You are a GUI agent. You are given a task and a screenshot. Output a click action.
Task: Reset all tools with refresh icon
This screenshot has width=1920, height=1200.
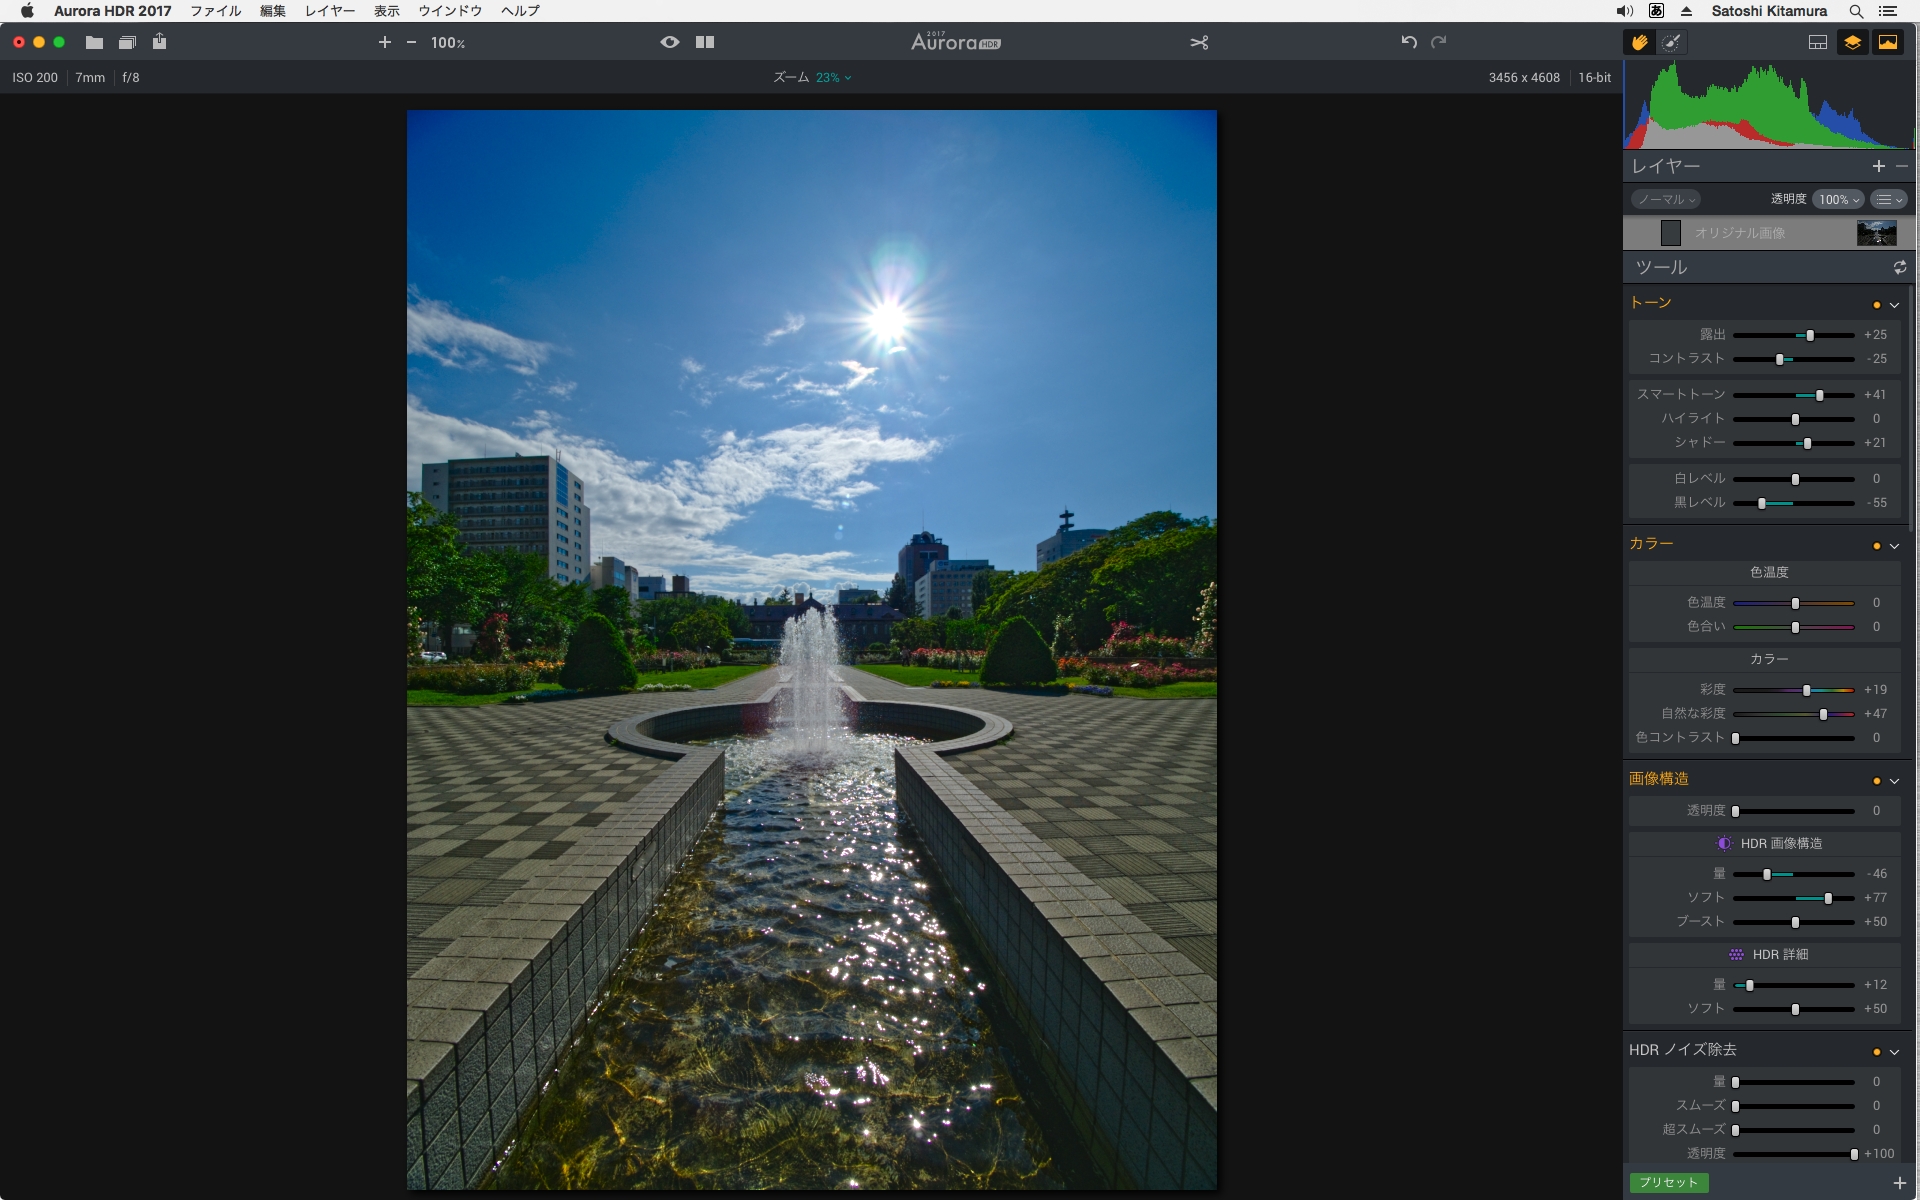pyautogui.click(x=1899, y=267)
